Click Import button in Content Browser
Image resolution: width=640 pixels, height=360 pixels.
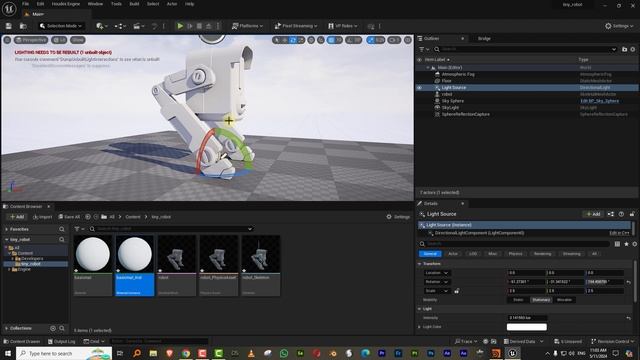(42, 217)
